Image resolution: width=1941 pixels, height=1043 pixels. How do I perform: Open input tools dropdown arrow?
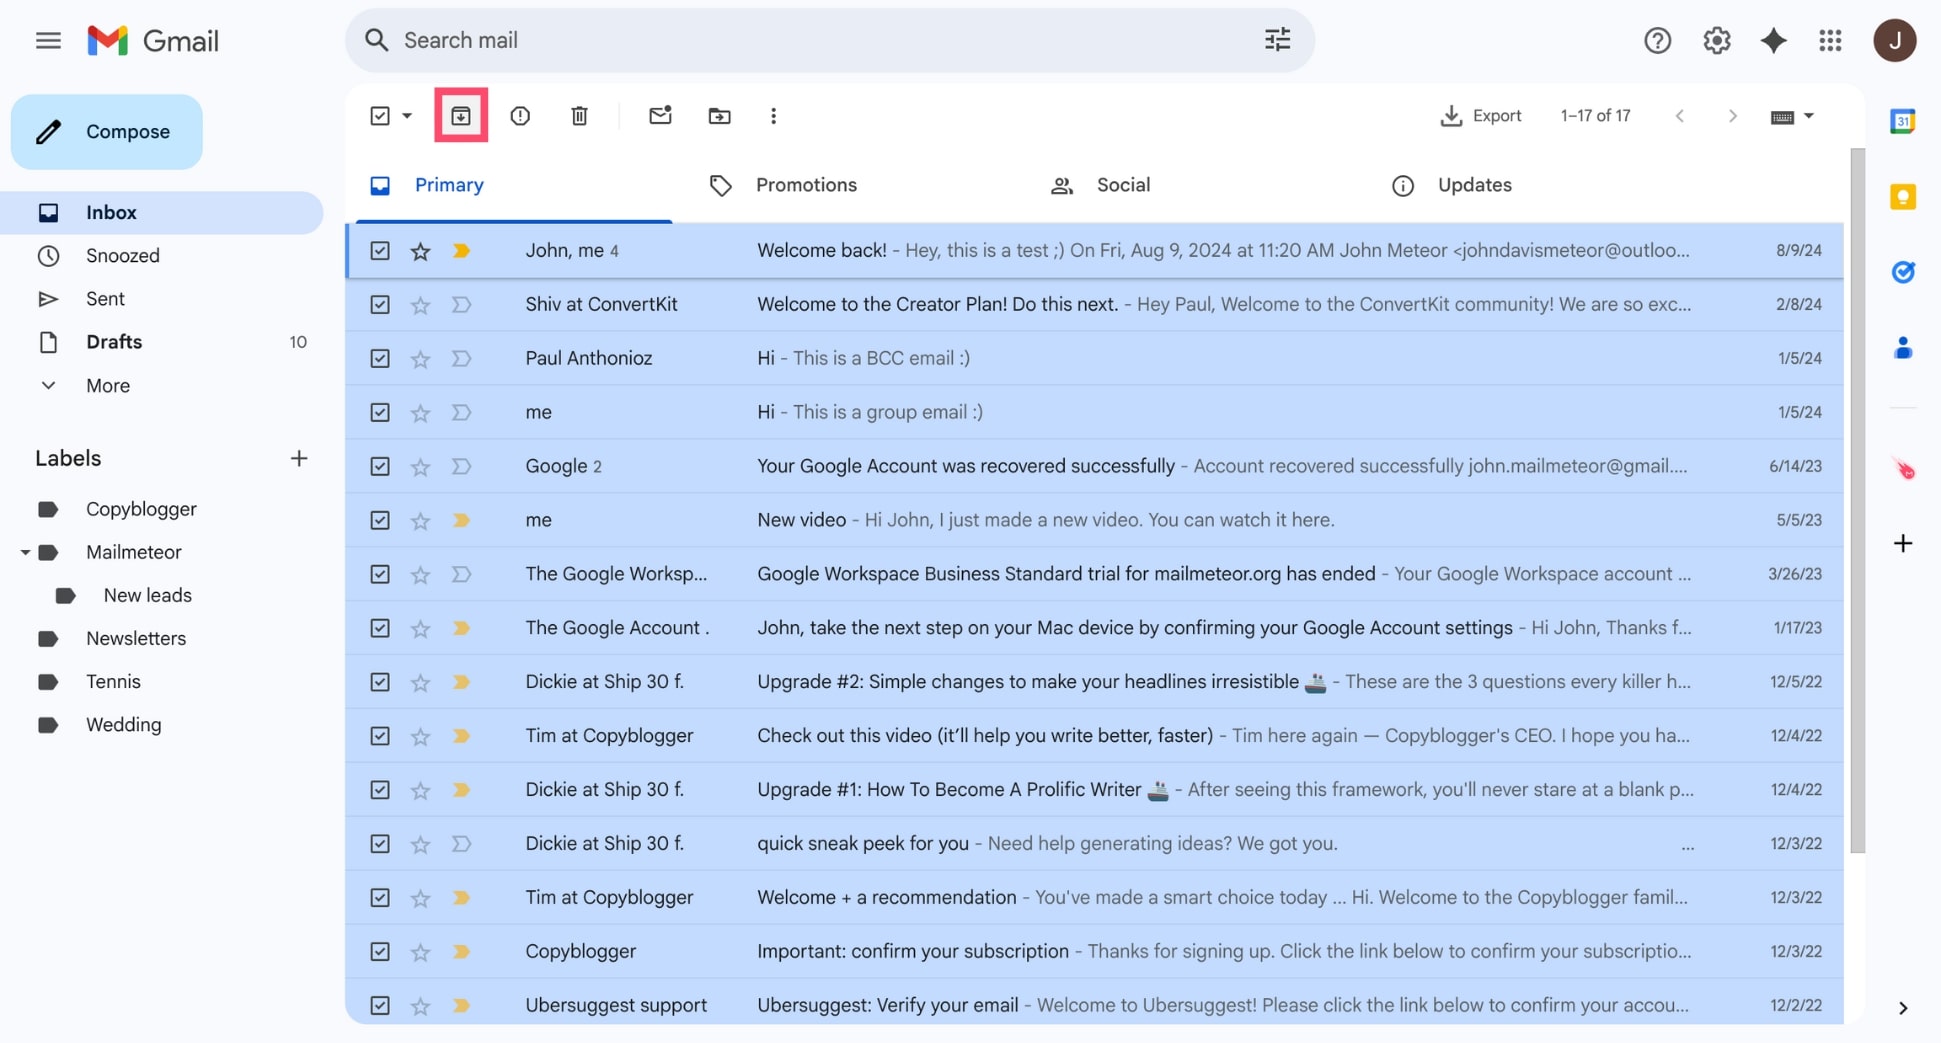[x=1808, y=116]
